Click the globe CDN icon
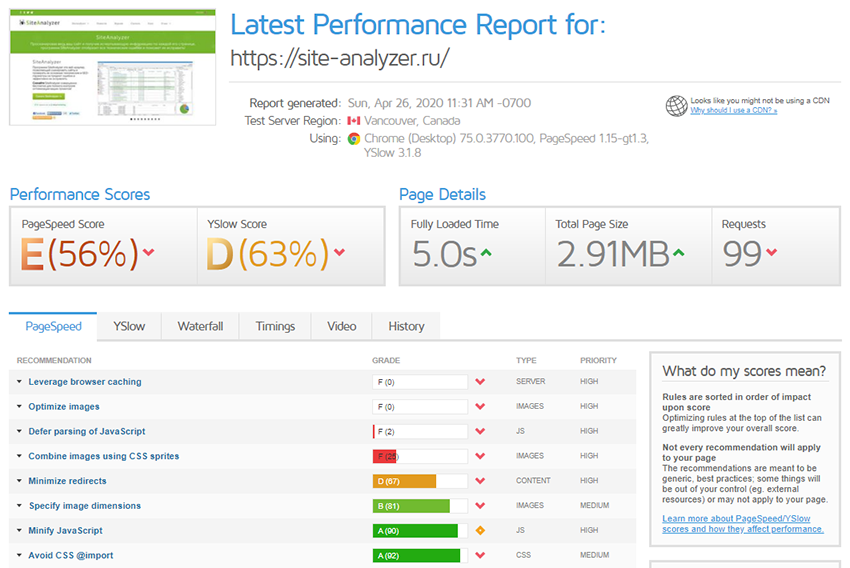The width and height of the screenshot is (850, 568). click(x=676, y=106)
